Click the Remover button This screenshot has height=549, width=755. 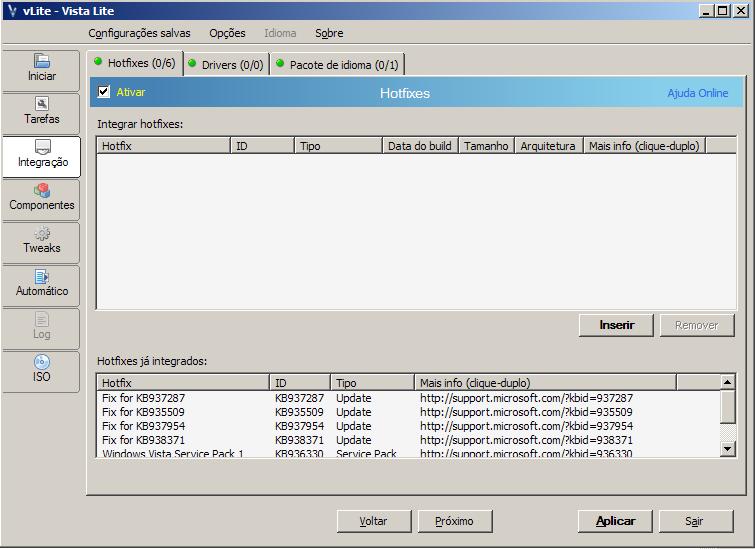(x=697, y=325)
